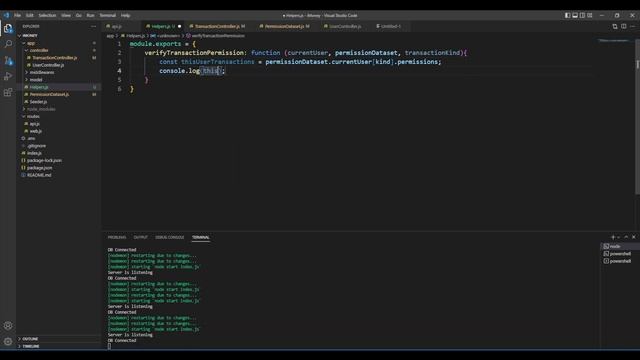
Task: Click the open changes icon in the editor toolbar
Action: pyautogui.click(x=615, y=26)
